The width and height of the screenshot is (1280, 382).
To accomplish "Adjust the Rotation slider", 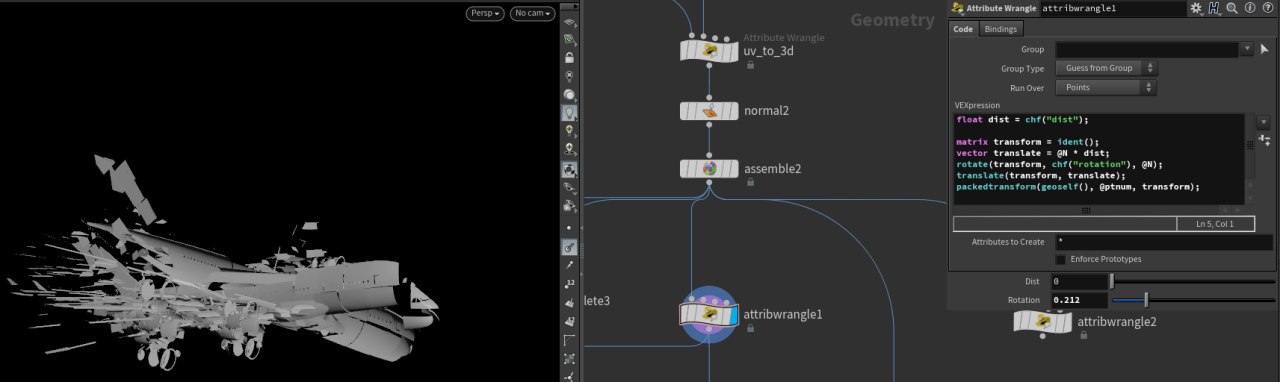I will click(x=1192, y=300).
